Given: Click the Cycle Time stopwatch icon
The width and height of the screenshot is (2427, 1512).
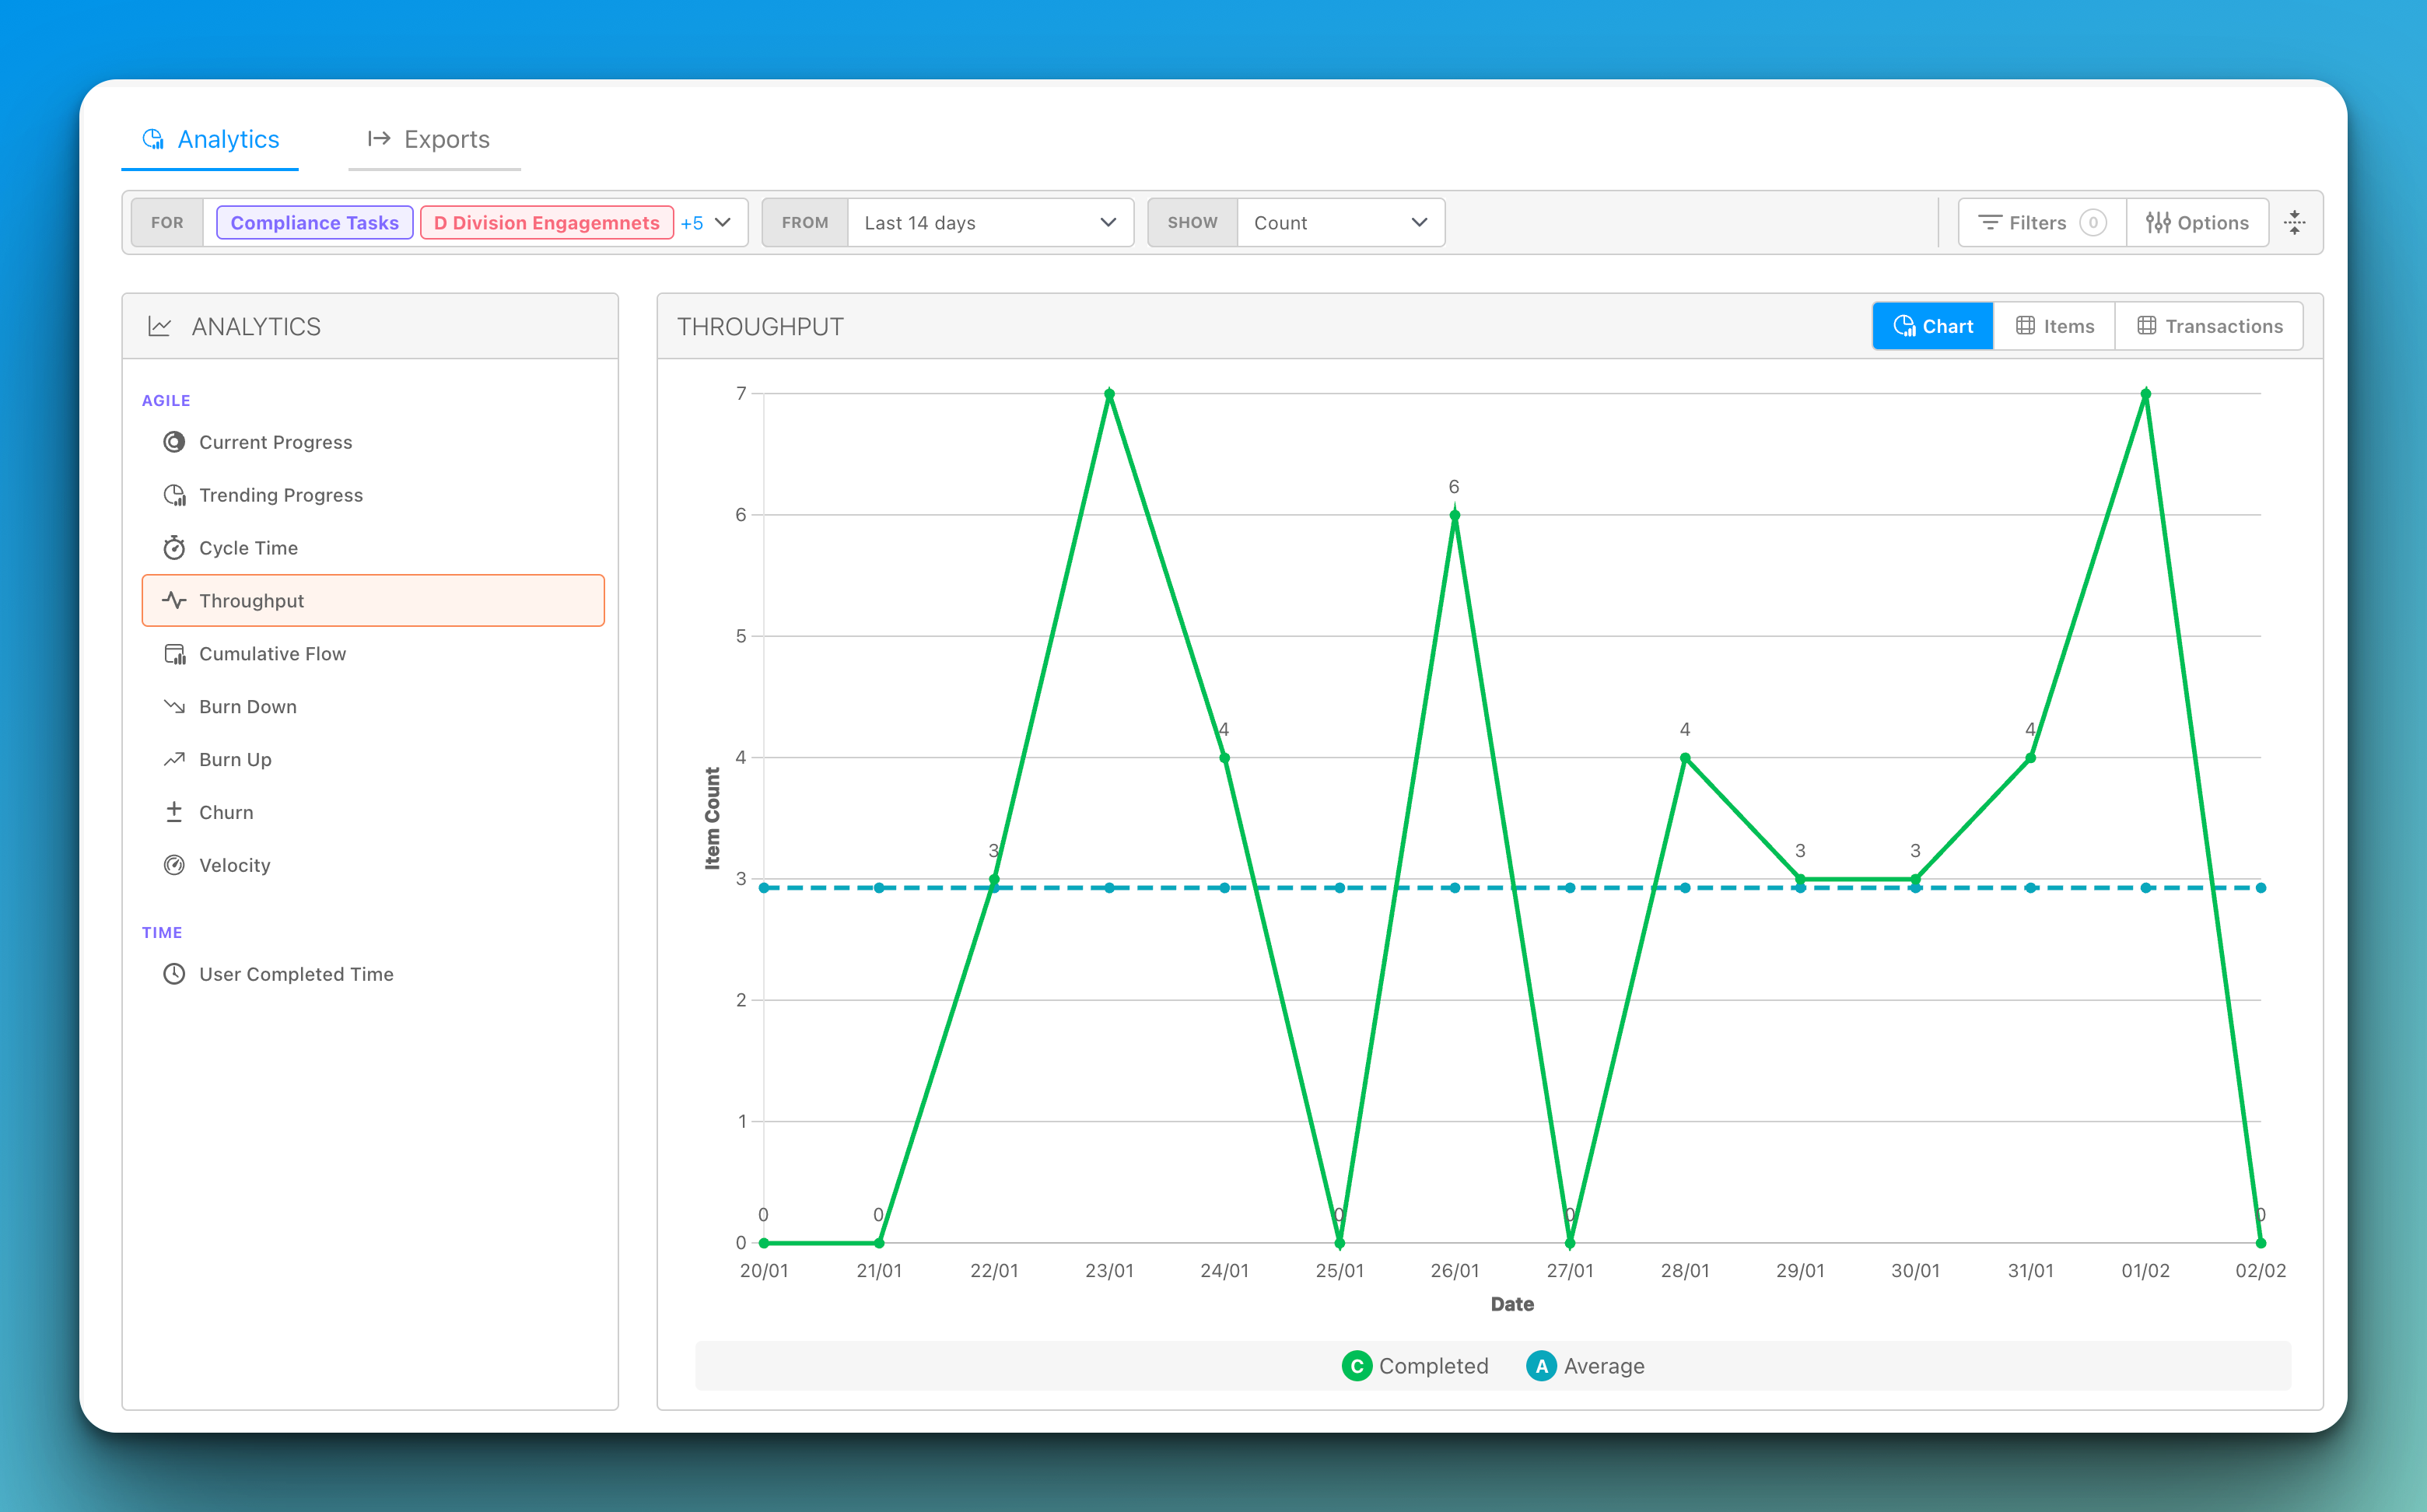Looking at the screenshot, I should (174, 548).
